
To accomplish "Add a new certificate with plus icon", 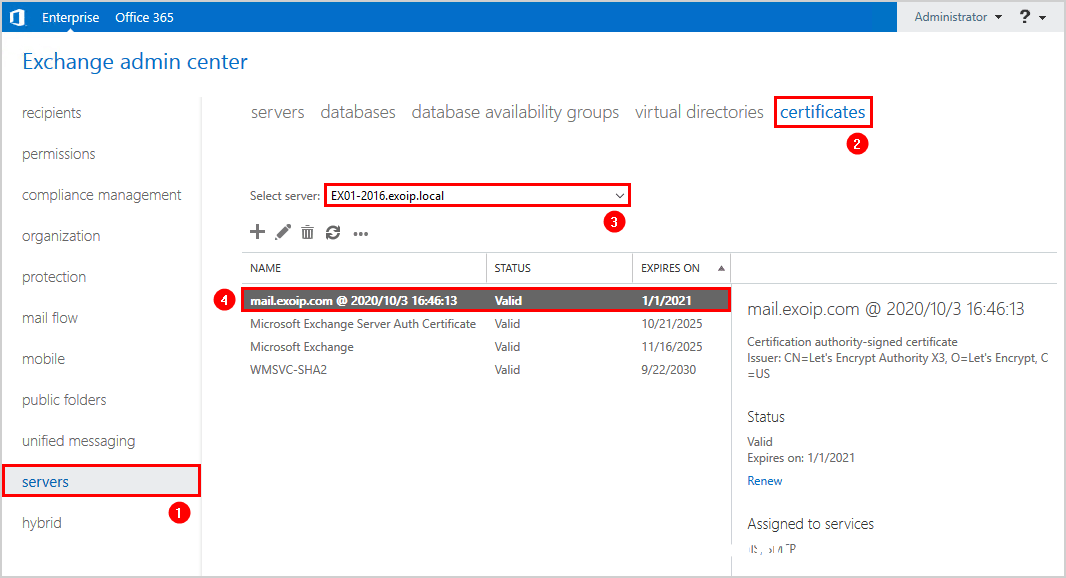I will pyautogui.click(x=257, y=232).
